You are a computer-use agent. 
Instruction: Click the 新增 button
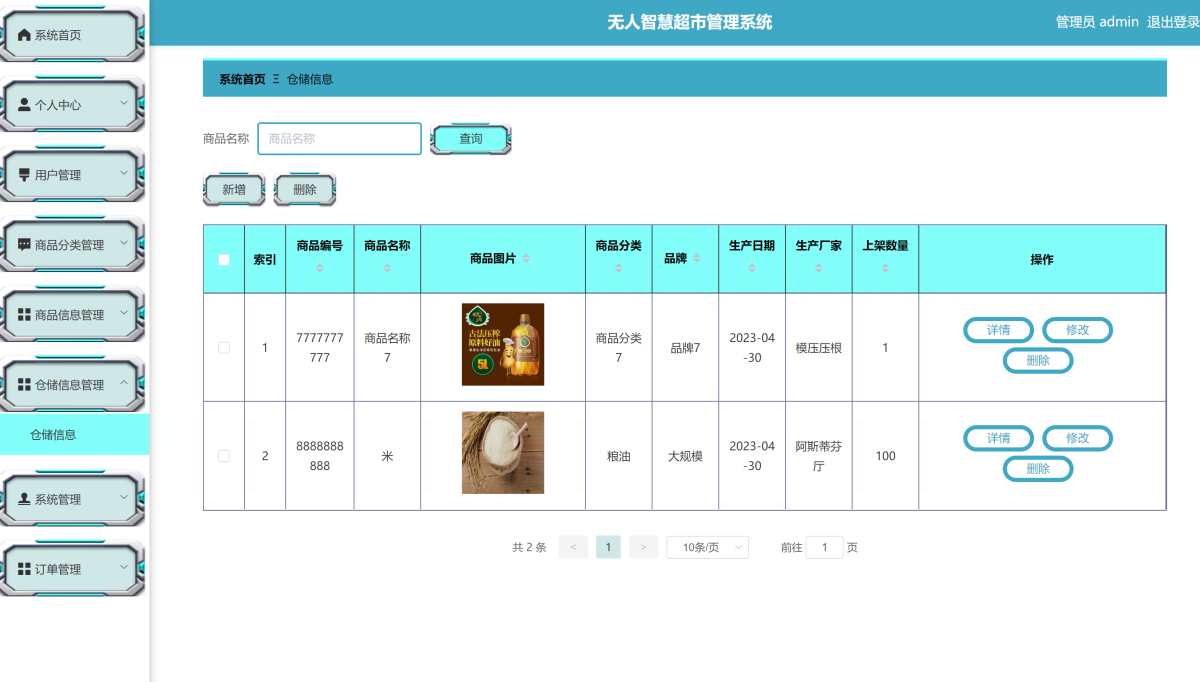coord(234,189)
